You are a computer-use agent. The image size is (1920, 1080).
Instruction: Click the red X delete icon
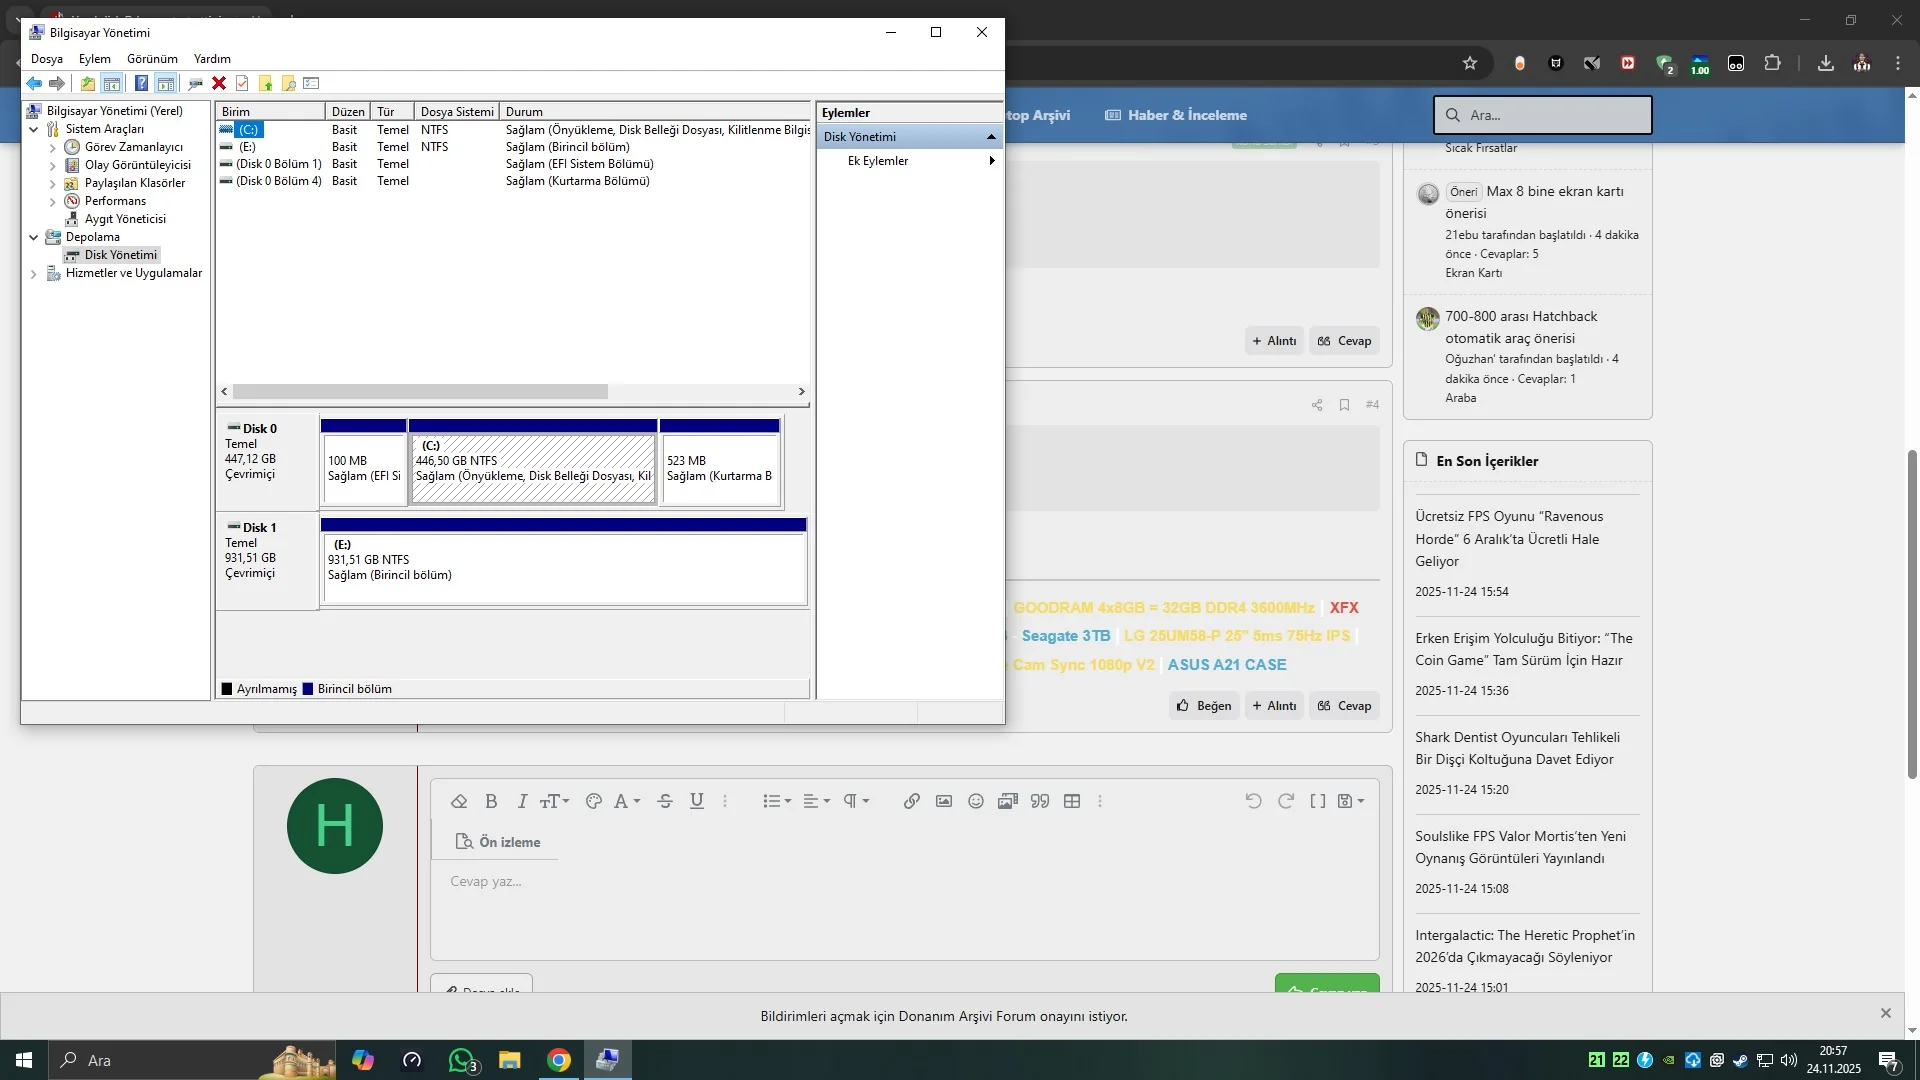click(x=219, y=84)
